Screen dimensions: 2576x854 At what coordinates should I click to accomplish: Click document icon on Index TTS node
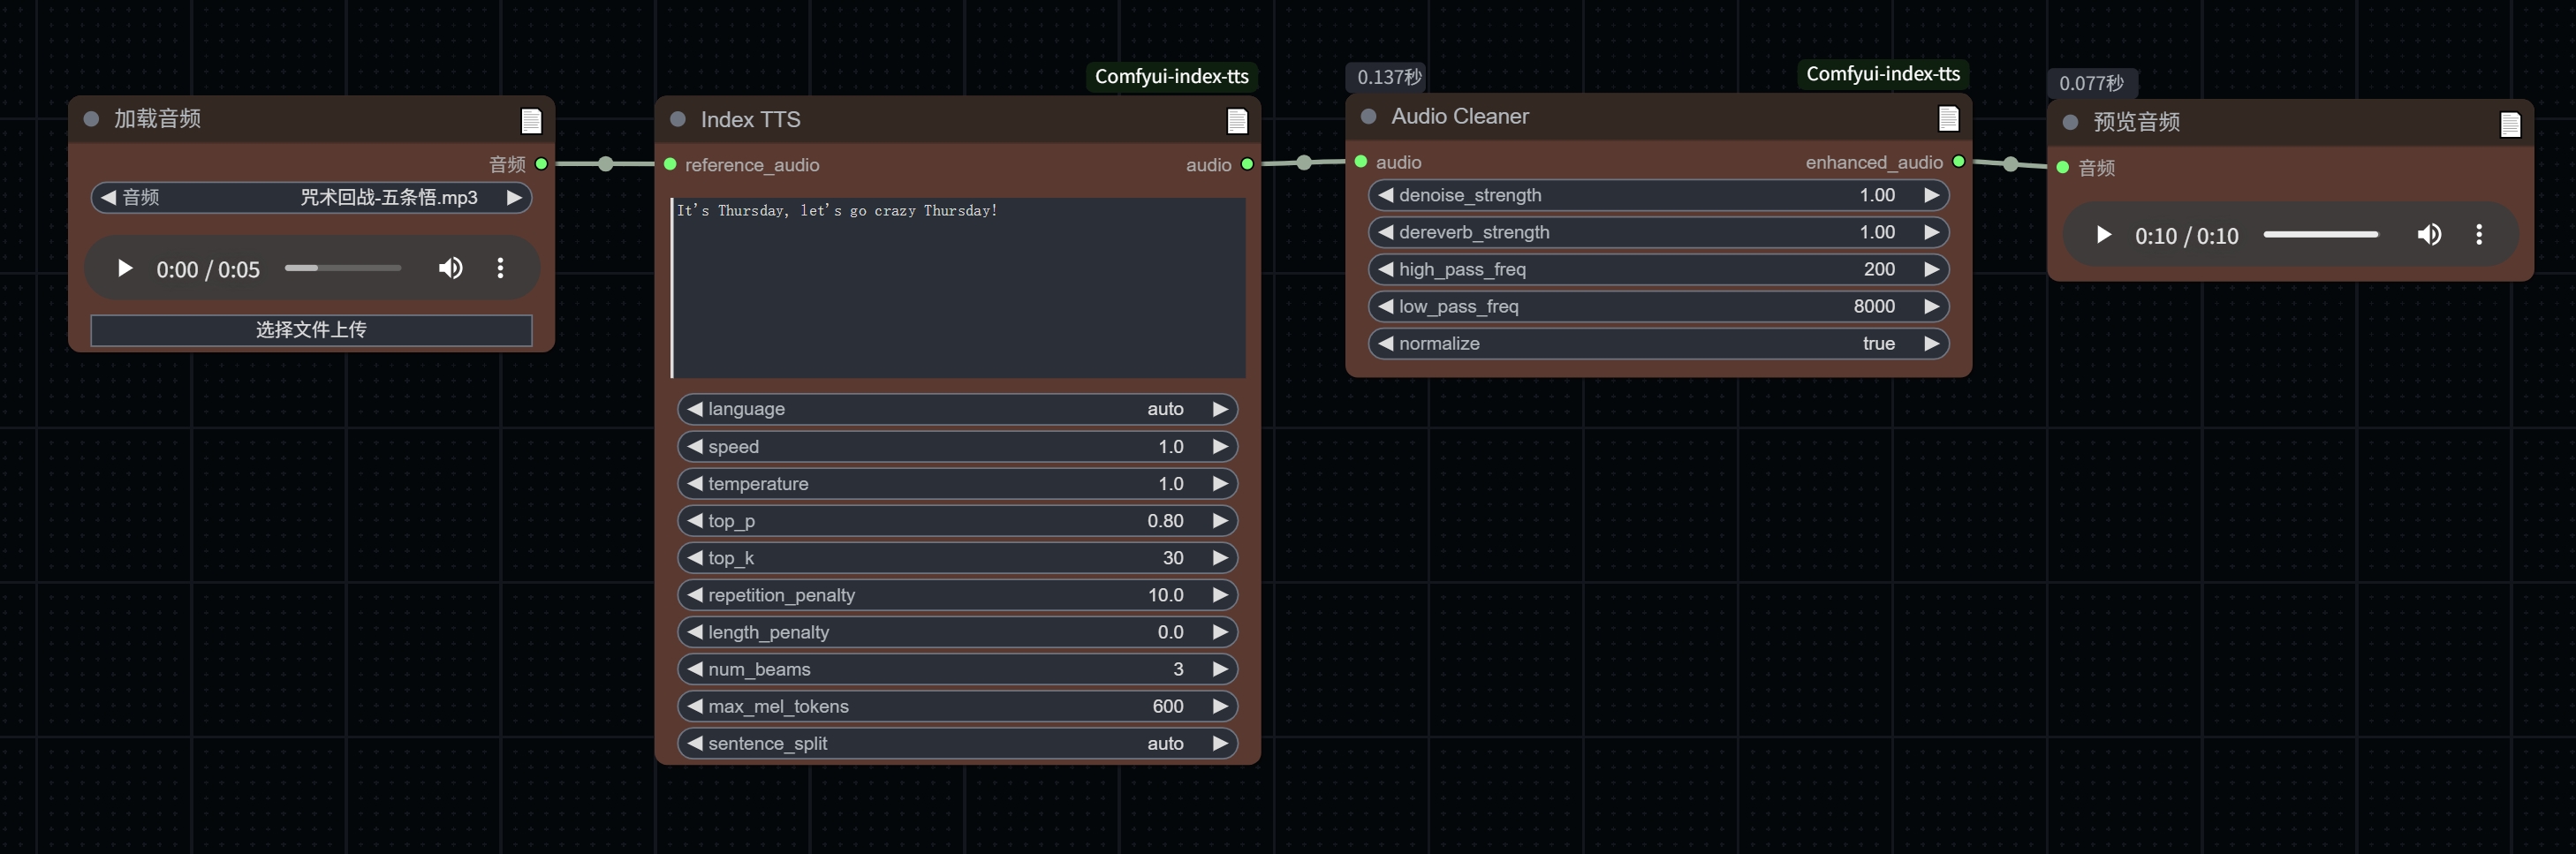tap(1237, 121)
